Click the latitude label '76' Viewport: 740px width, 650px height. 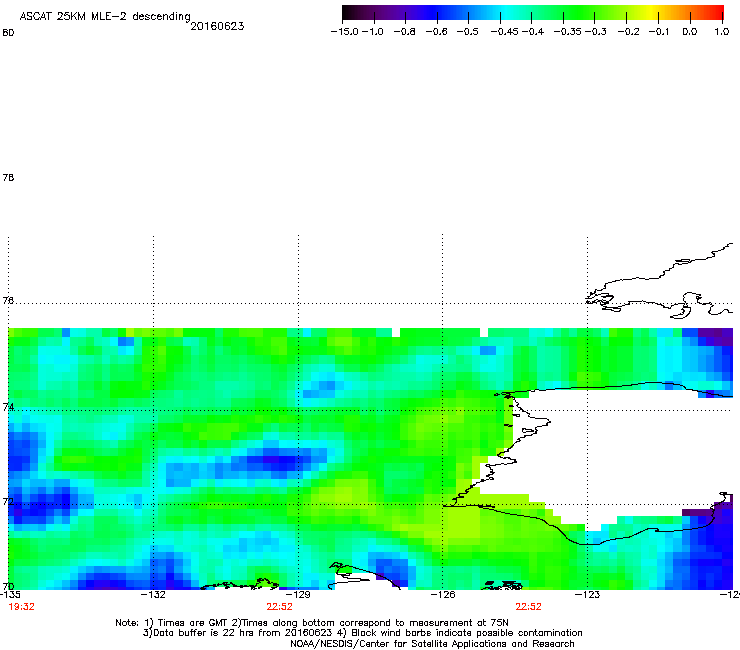click(x=8, y=300)
